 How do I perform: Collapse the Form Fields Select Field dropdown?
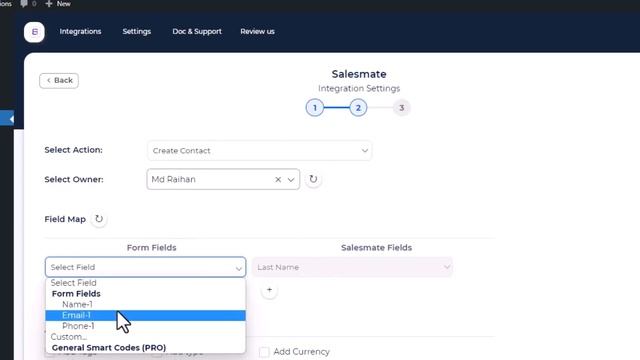point(145,267)
